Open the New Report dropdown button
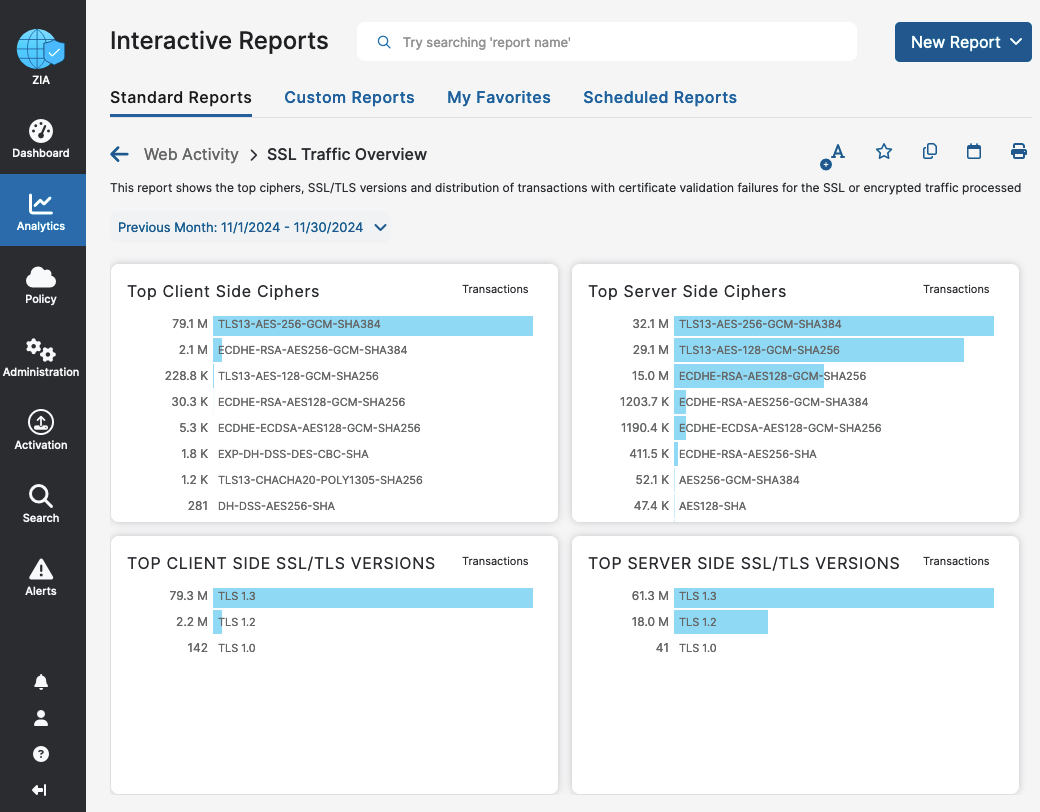The height and width of the screenshot is (812, 1040). coord(963,42)
